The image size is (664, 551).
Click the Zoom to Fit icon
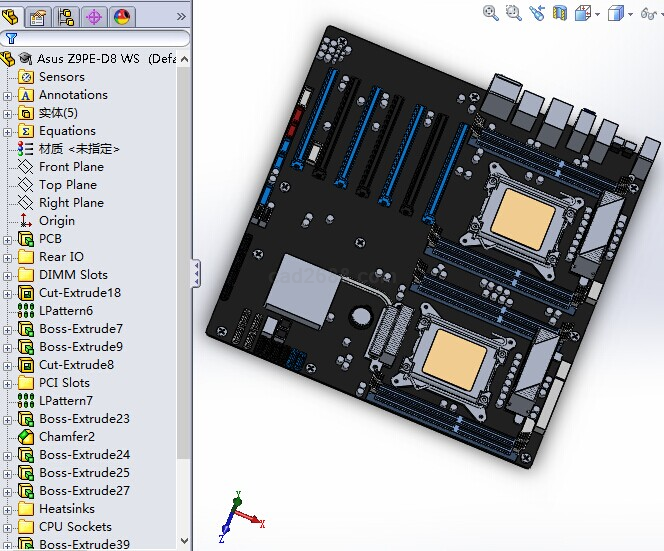click(491, 13)
